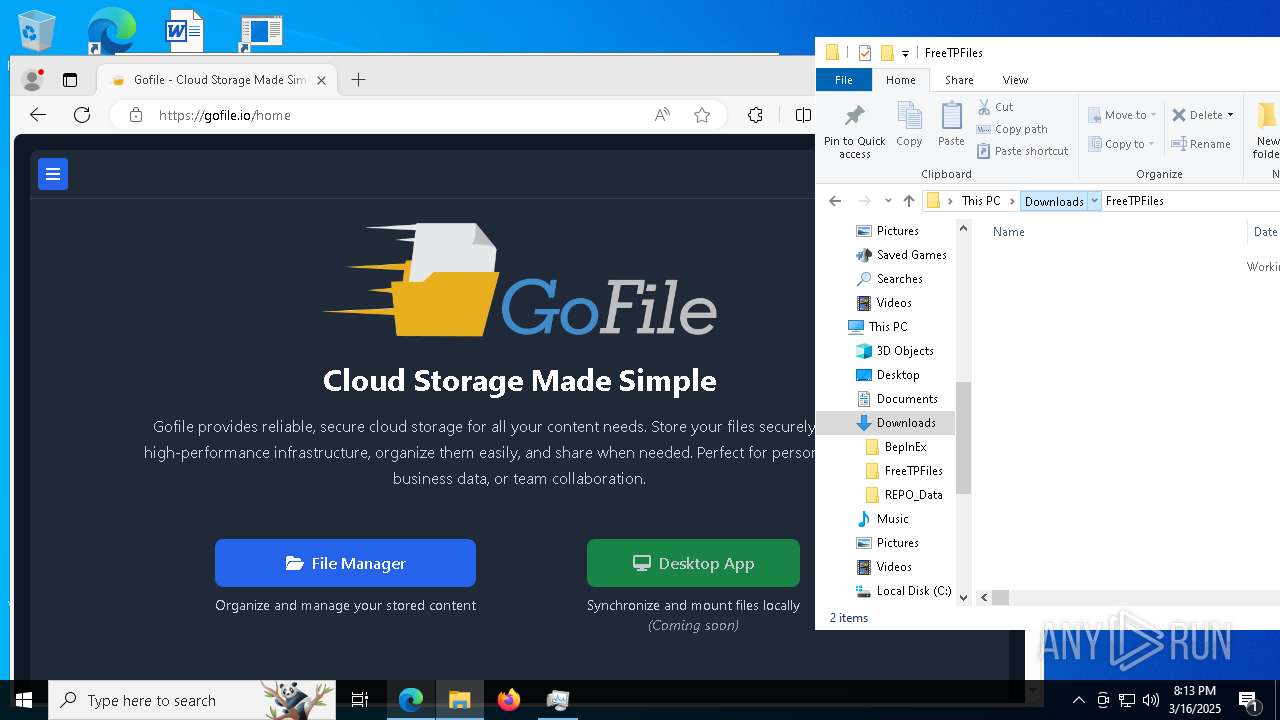Click navigation pane scroll up arrow
The width and height of the screenshot is (1280, 720).
(964, 229)
